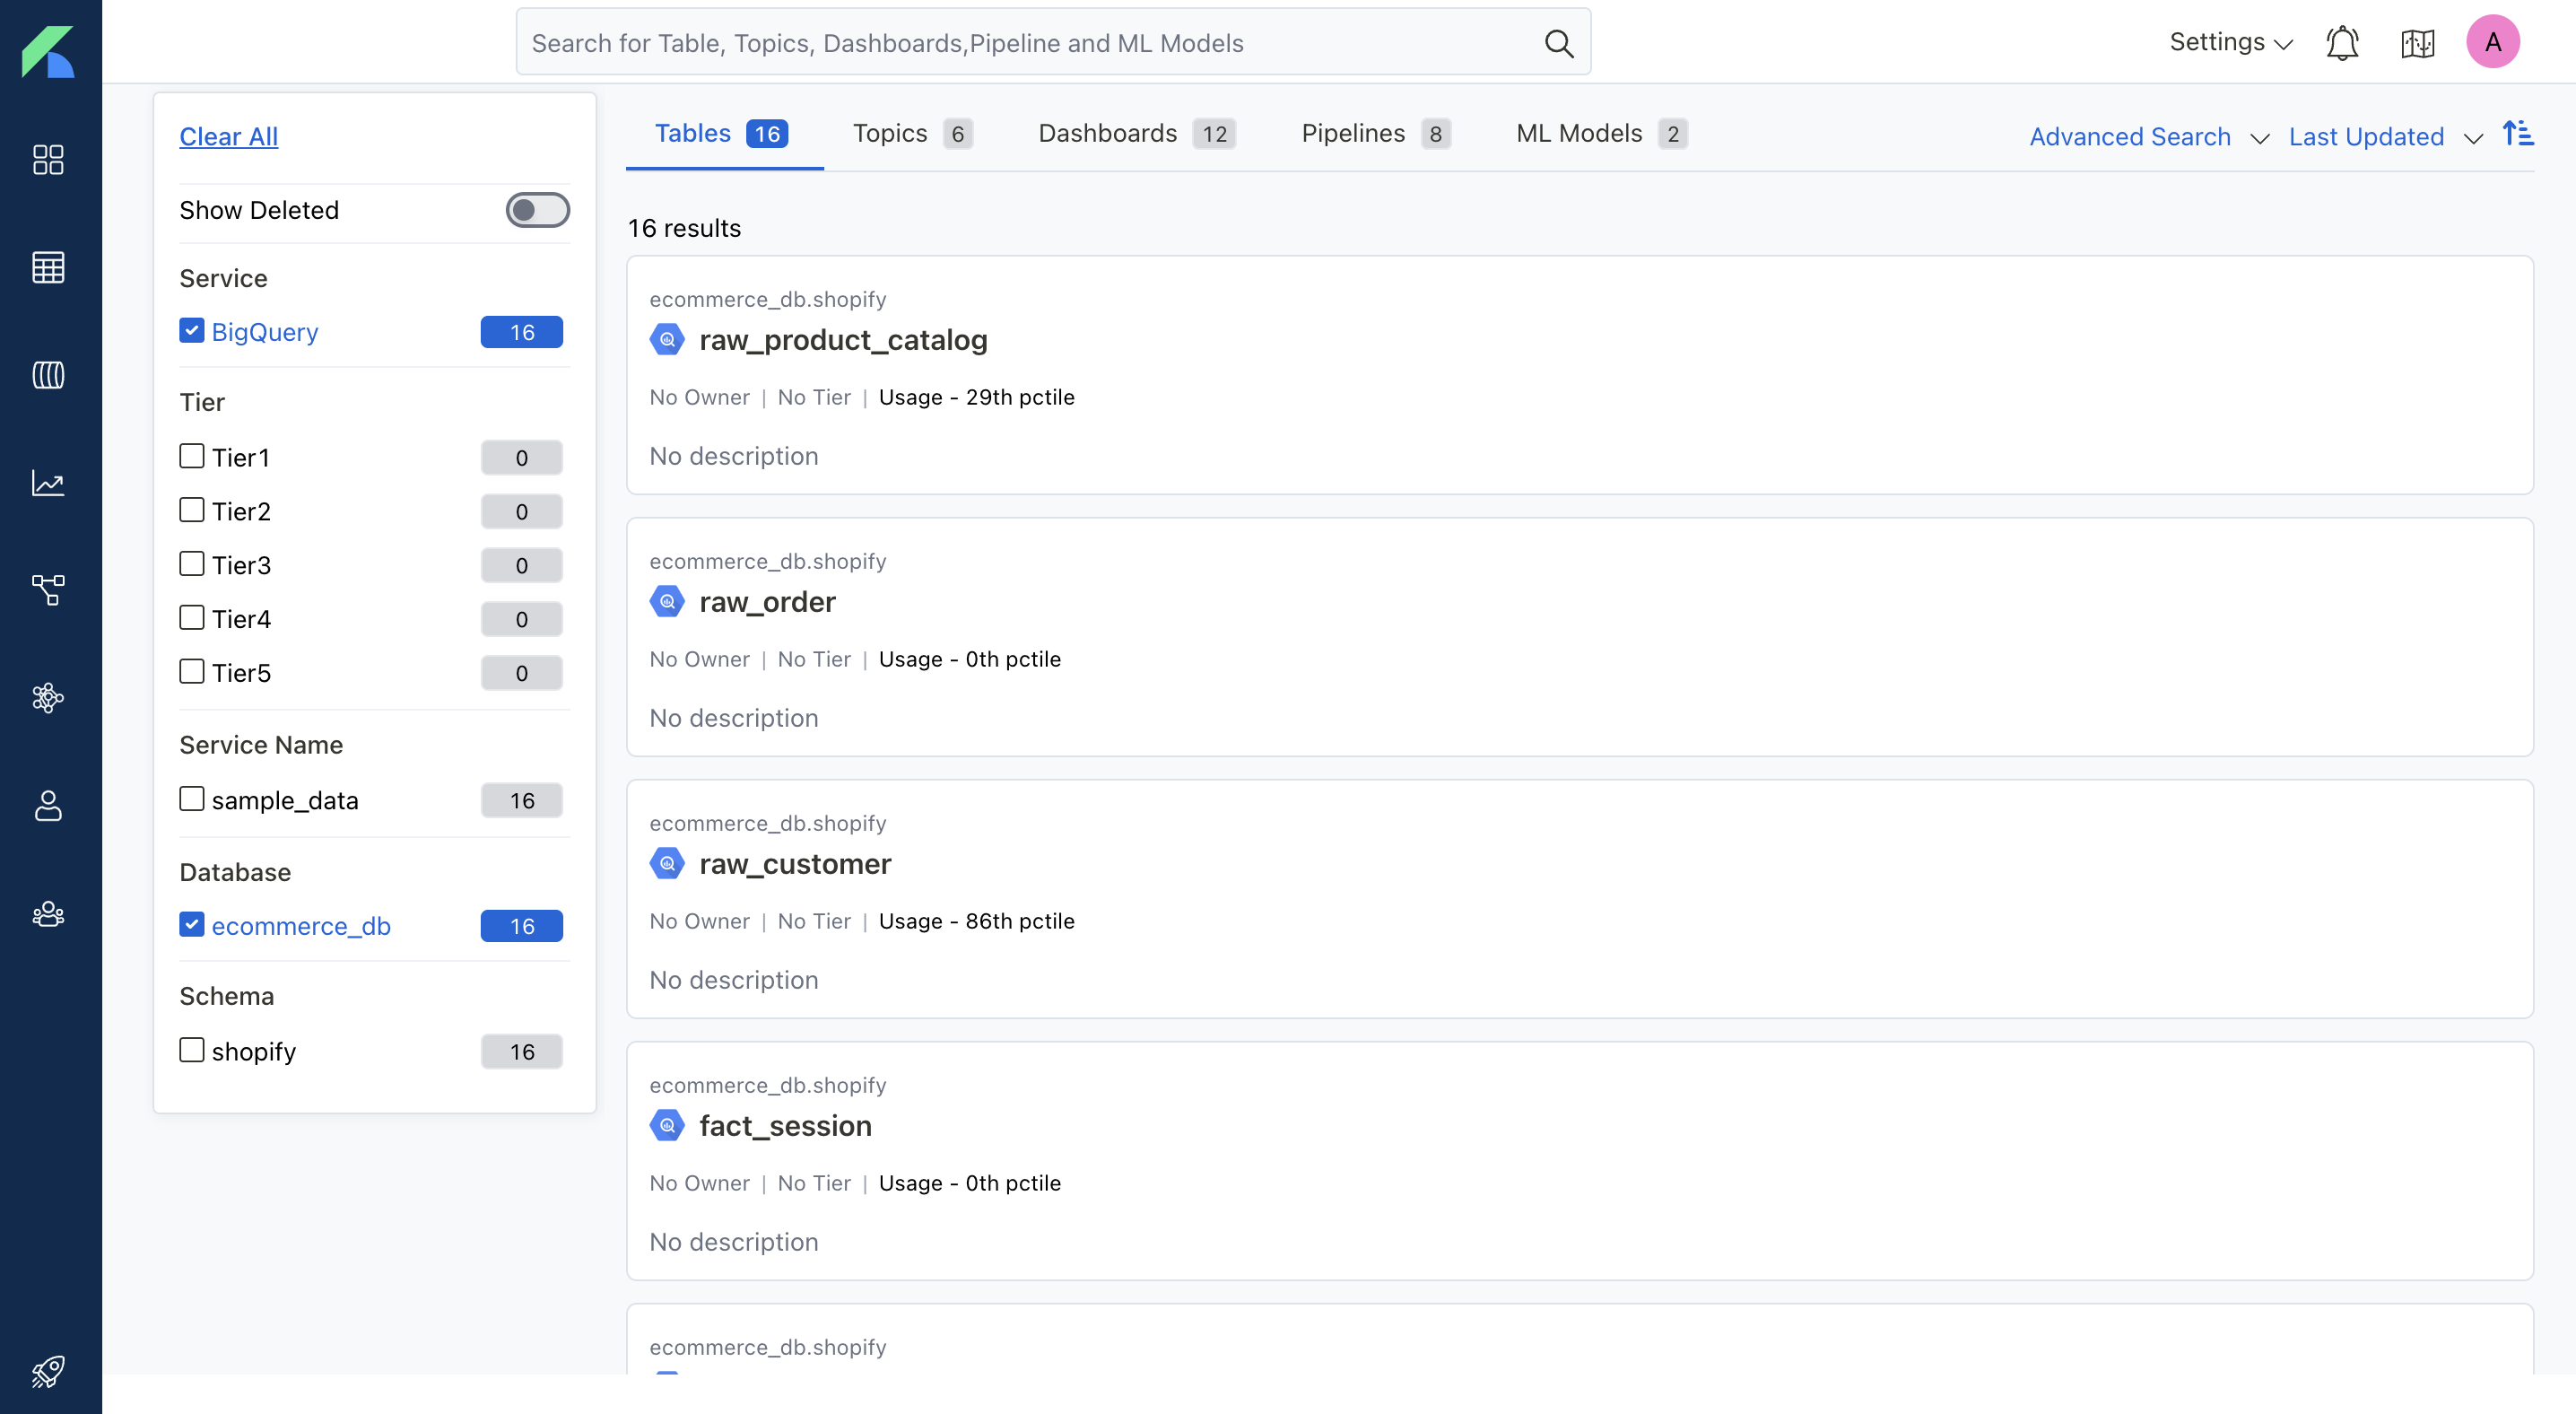
Task: Enable the shopify schema checkbox
Action: tap(191, 1050)
